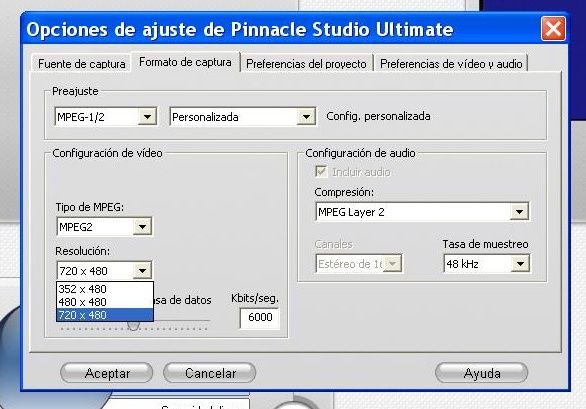This screenshot has height=409, width=586.
Task: Click the data rate slider thumb
Action: click(133, 325)
